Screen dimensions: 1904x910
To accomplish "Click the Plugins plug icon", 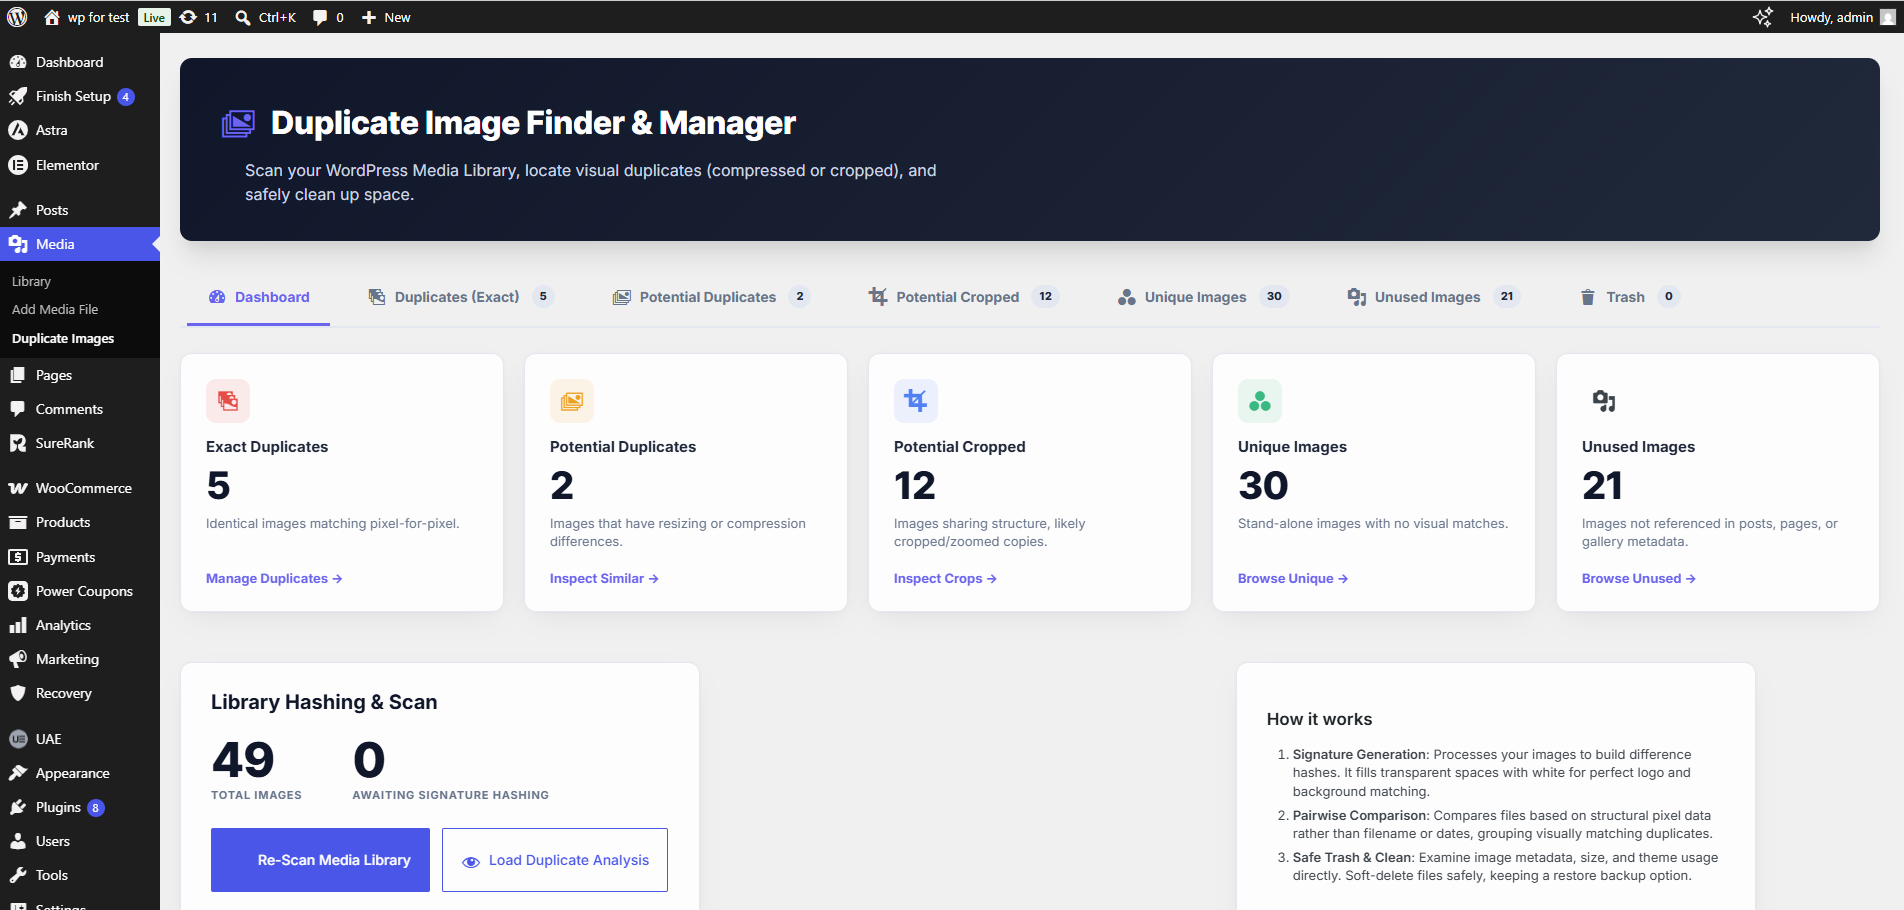I will pos(18,807).
